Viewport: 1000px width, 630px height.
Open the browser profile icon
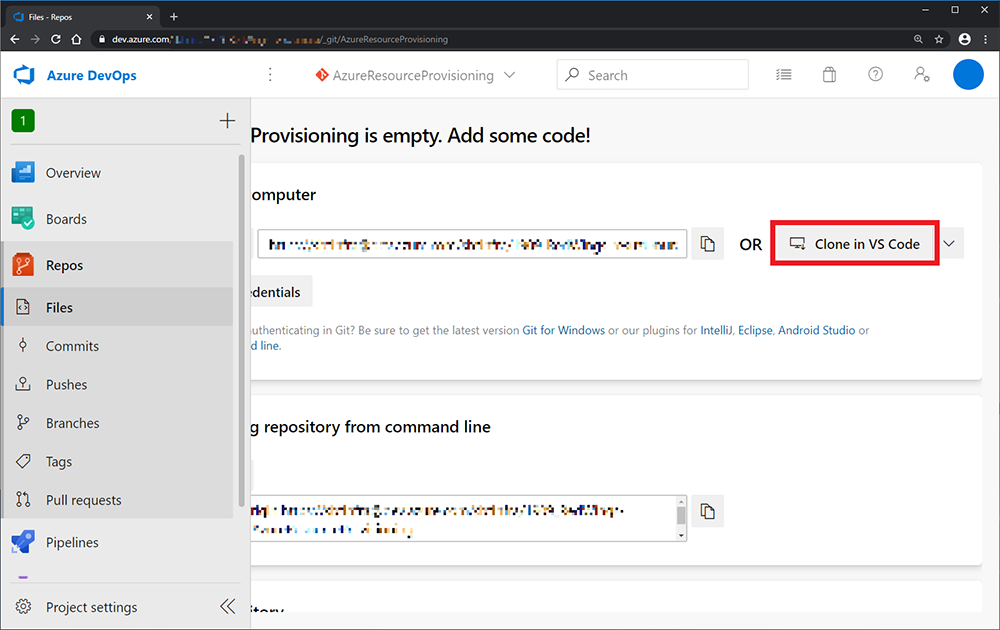tap(964, 40)
